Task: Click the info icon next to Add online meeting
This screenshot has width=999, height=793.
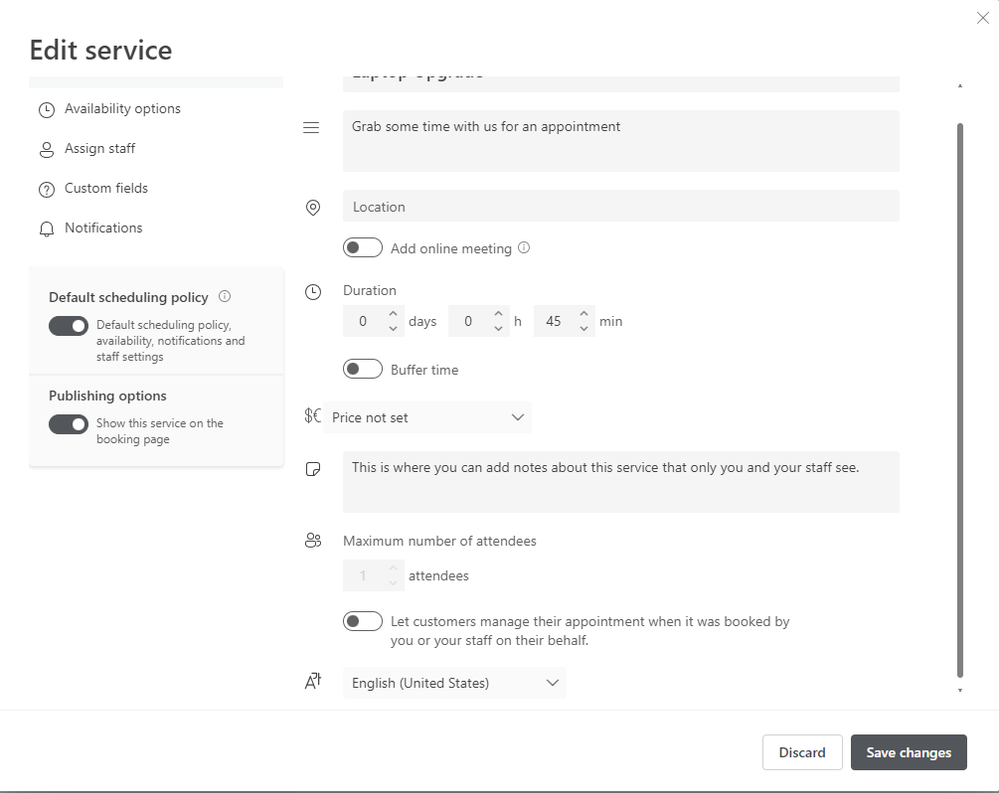Action: coord(524,248)
